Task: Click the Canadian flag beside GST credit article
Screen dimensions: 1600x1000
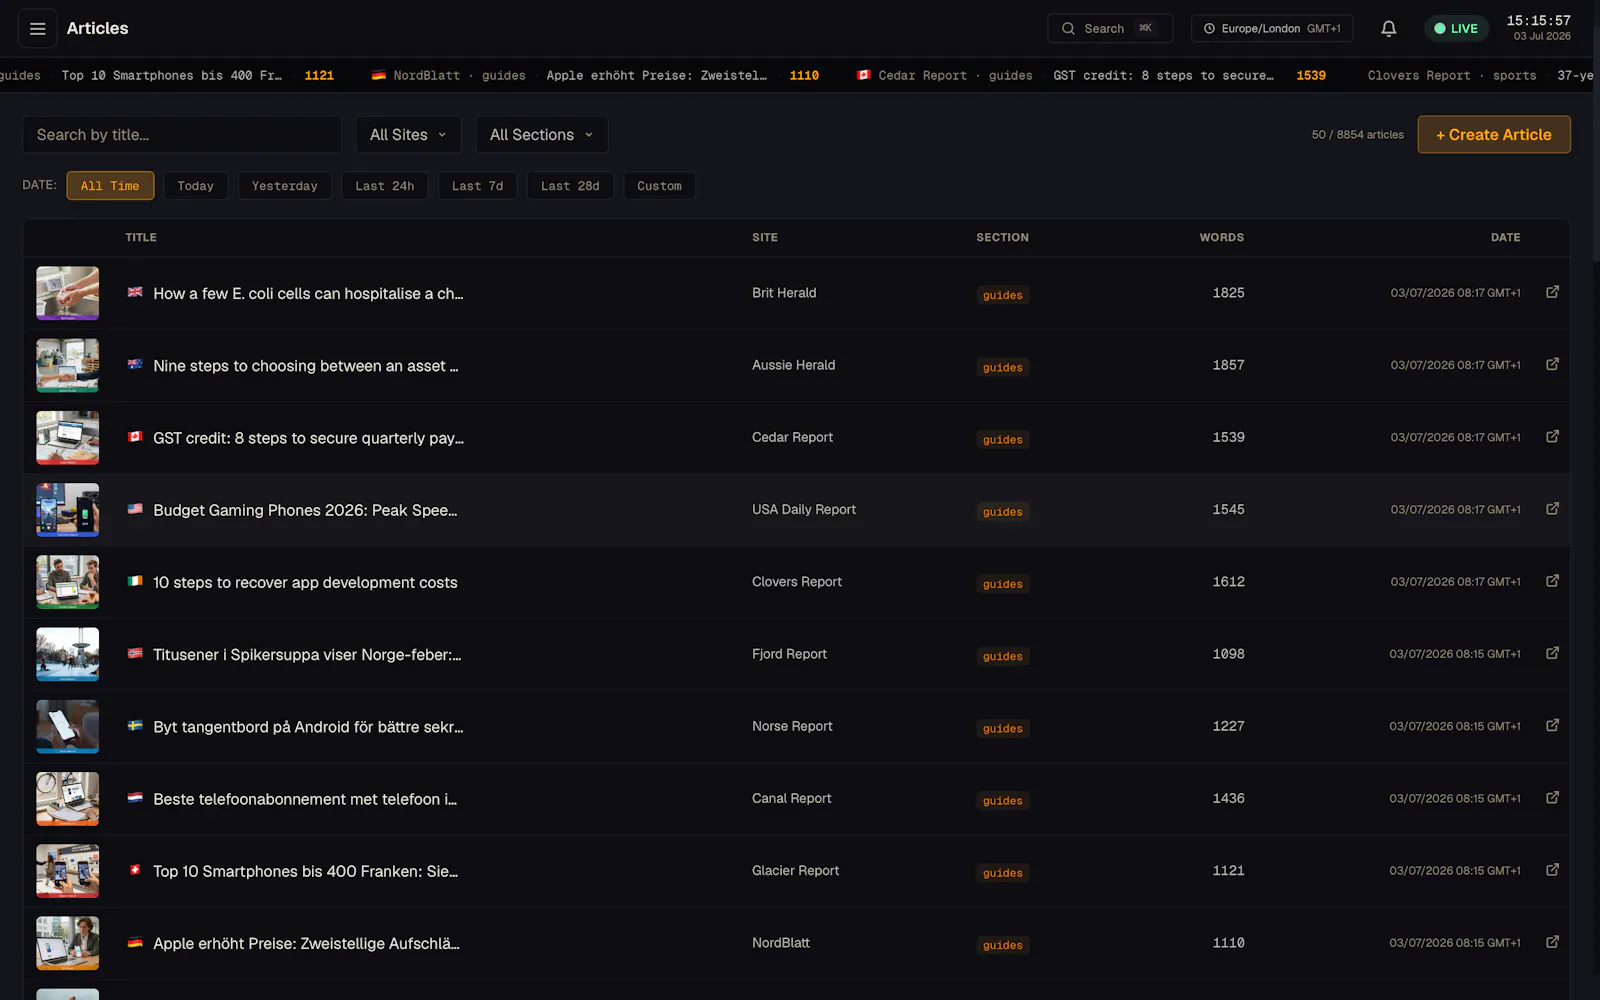Action: 135,436
